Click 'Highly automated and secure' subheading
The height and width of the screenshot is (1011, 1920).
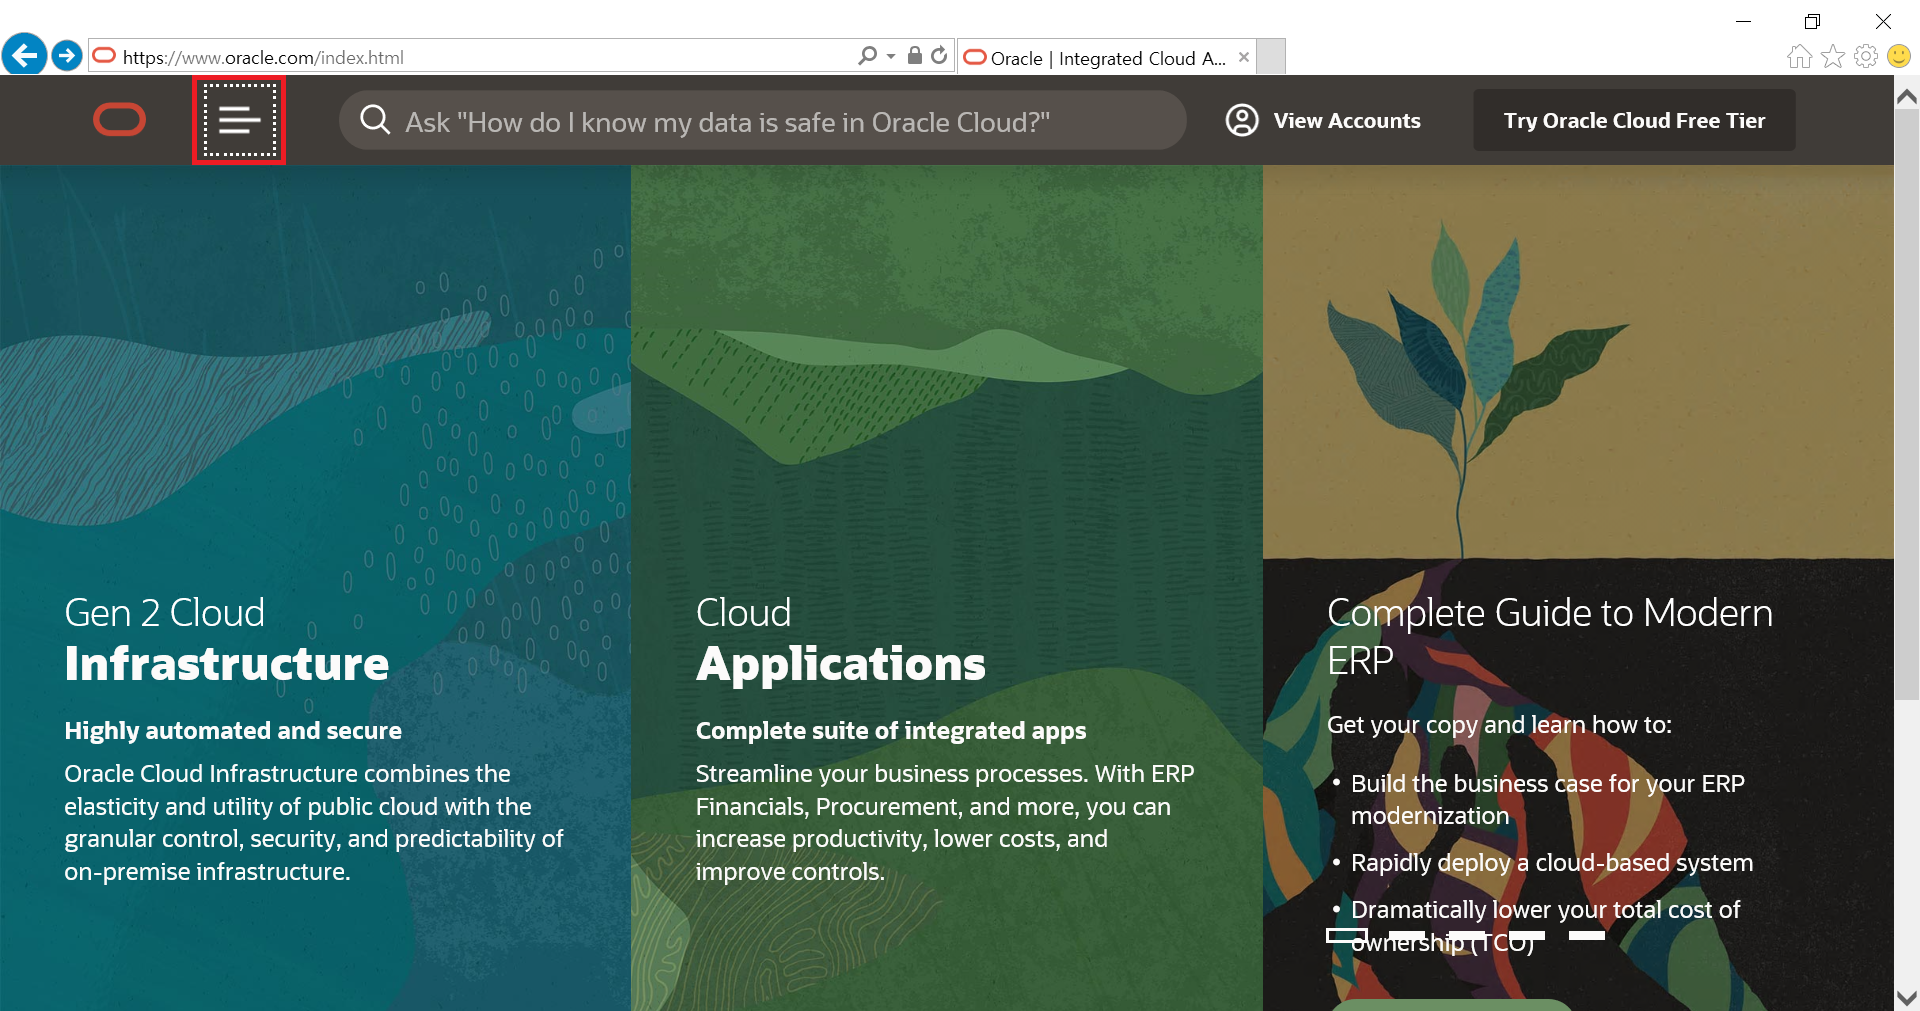[x=233, y=731]
